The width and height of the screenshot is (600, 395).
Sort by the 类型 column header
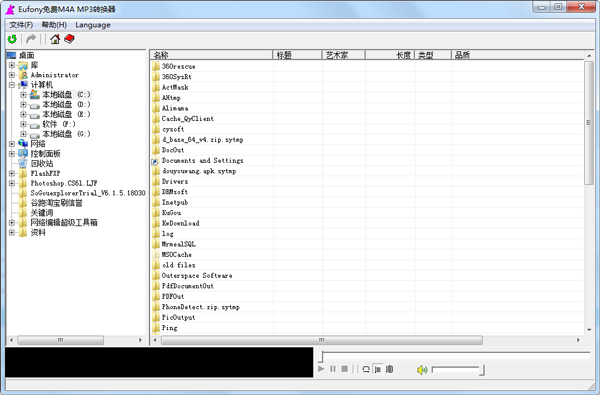[x=433, y=55]
